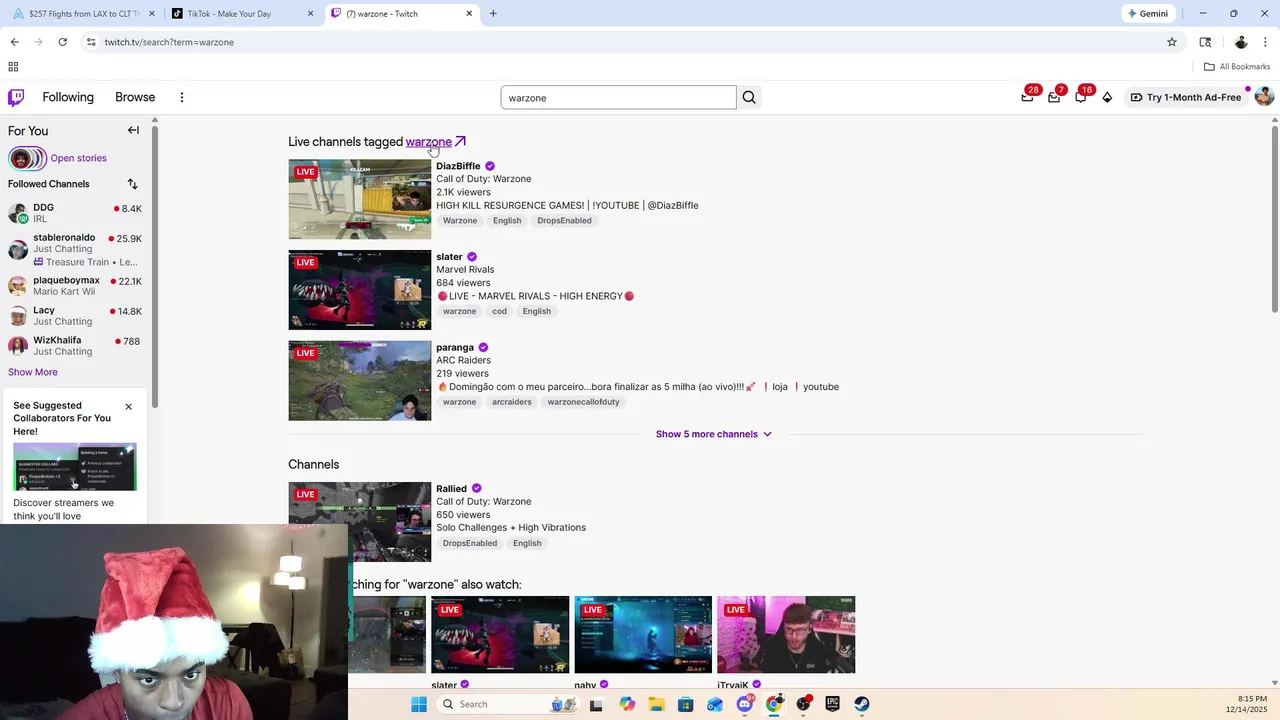Viewport: 1280px width, 720px height.
Task: Open the Browse page
Action: [x=135, y=97]
